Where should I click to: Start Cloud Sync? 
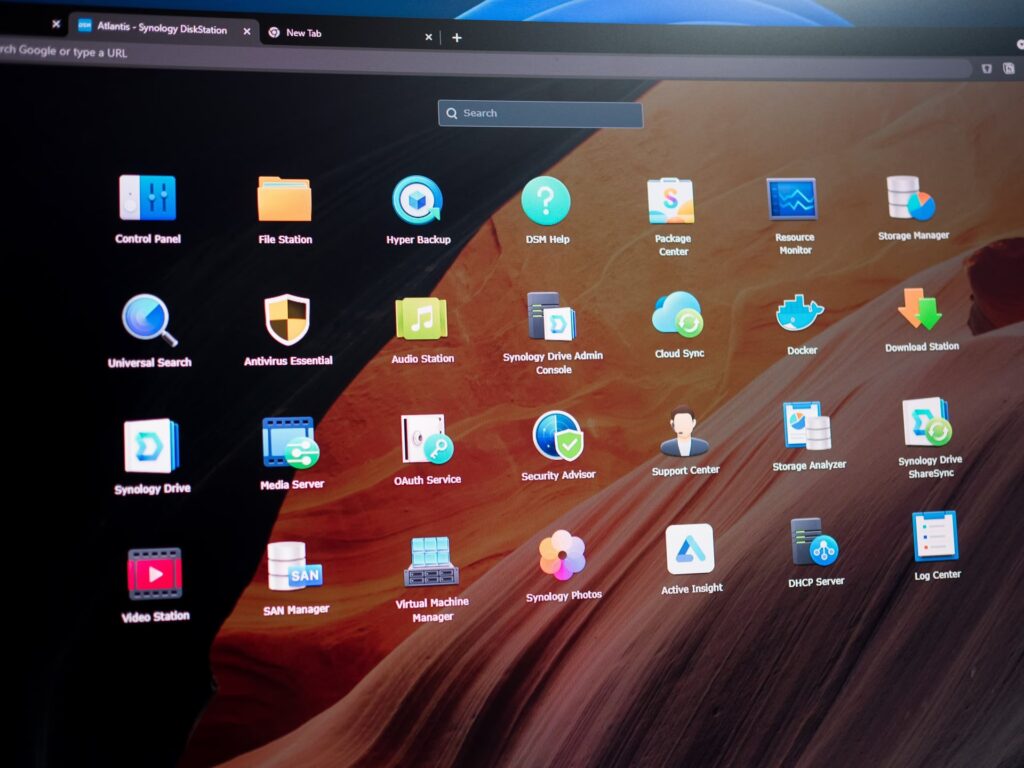678,315
